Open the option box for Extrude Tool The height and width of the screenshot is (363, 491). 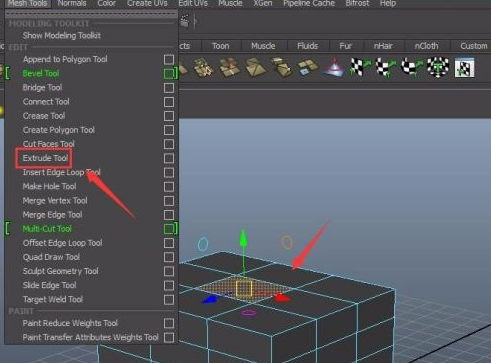(169, 158)
